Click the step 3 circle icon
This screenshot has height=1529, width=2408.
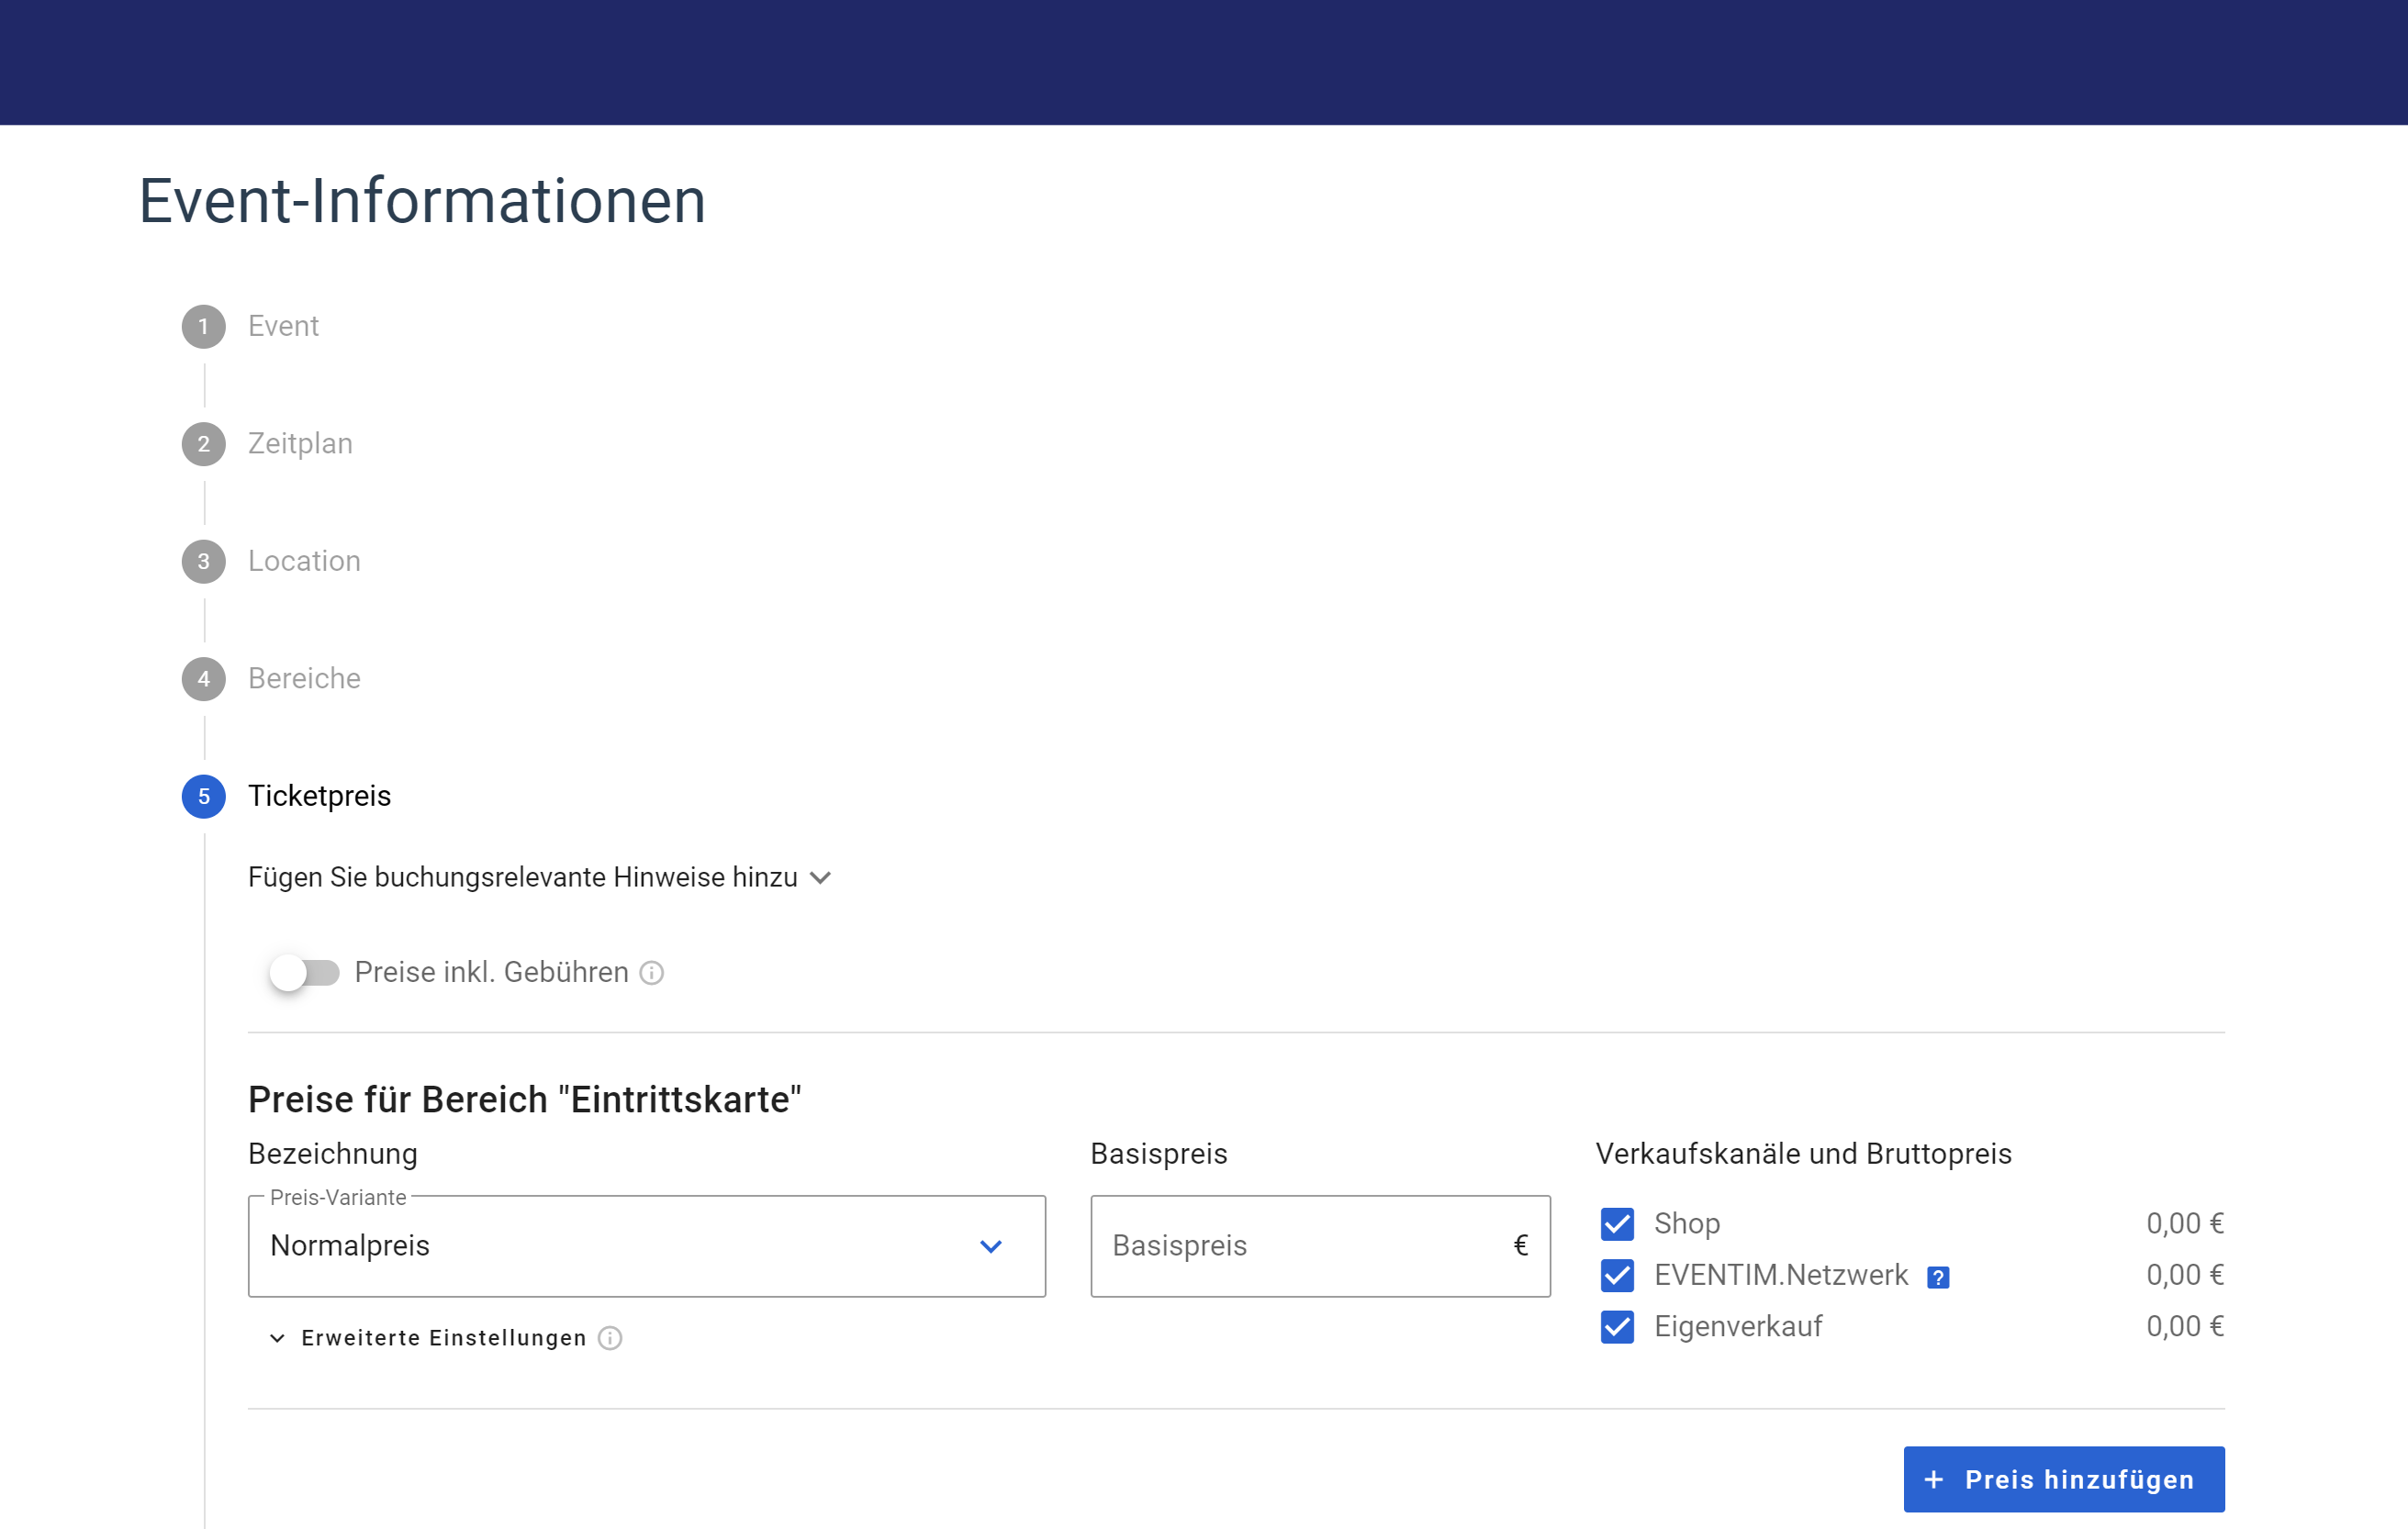(203, 561)
